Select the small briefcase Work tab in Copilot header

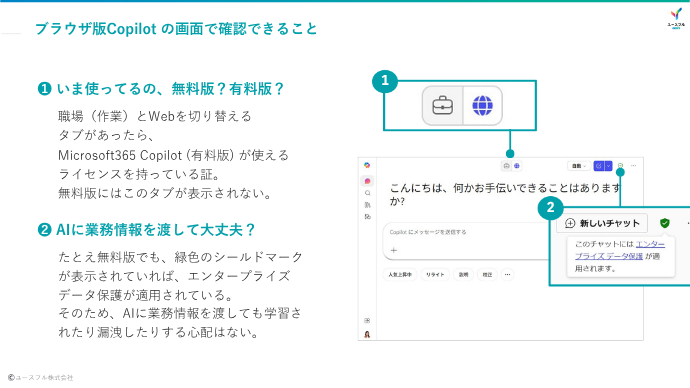506,166
